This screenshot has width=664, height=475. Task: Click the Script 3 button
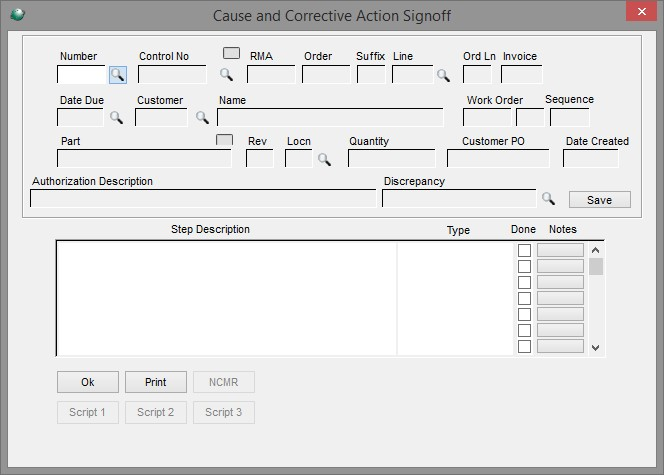224,412
